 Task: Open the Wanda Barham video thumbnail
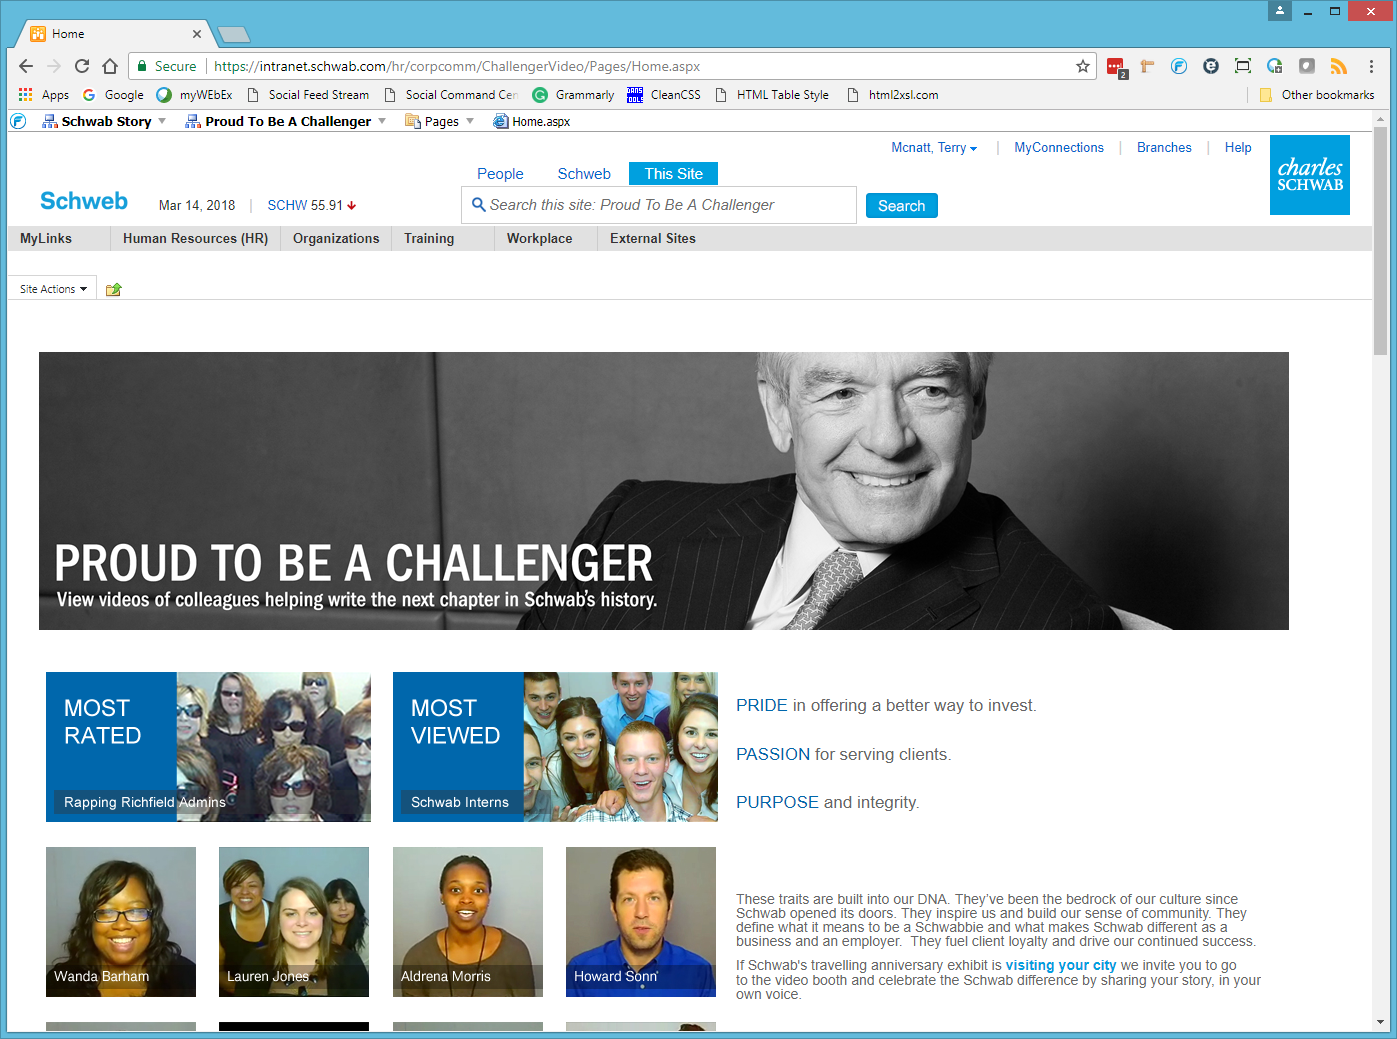(121, 922)
